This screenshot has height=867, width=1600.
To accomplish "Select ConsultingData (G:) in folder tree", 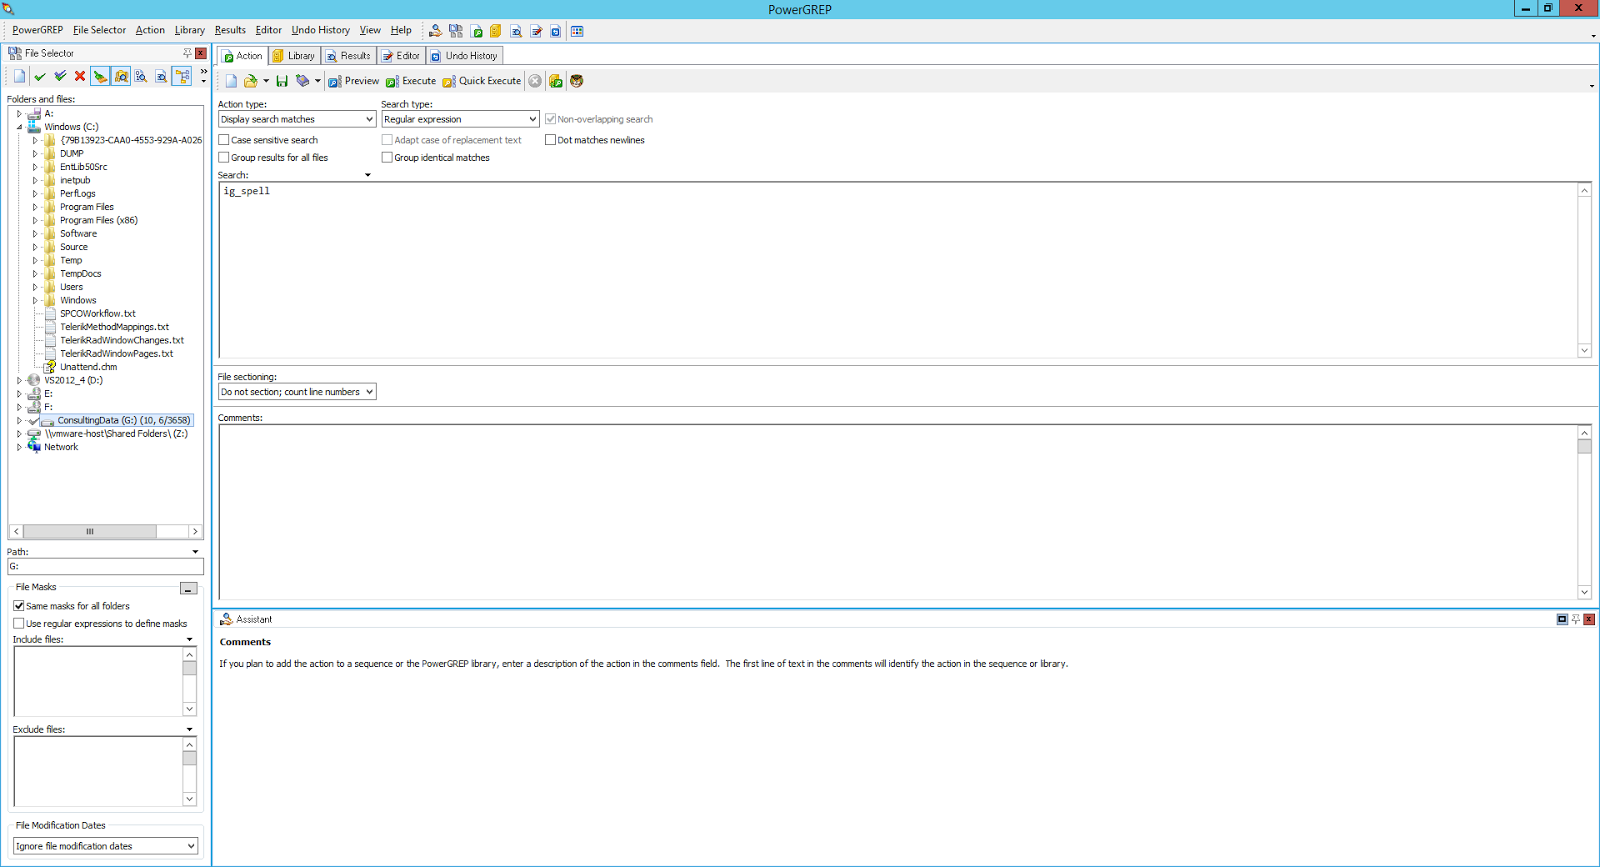I will coord(123,420).
